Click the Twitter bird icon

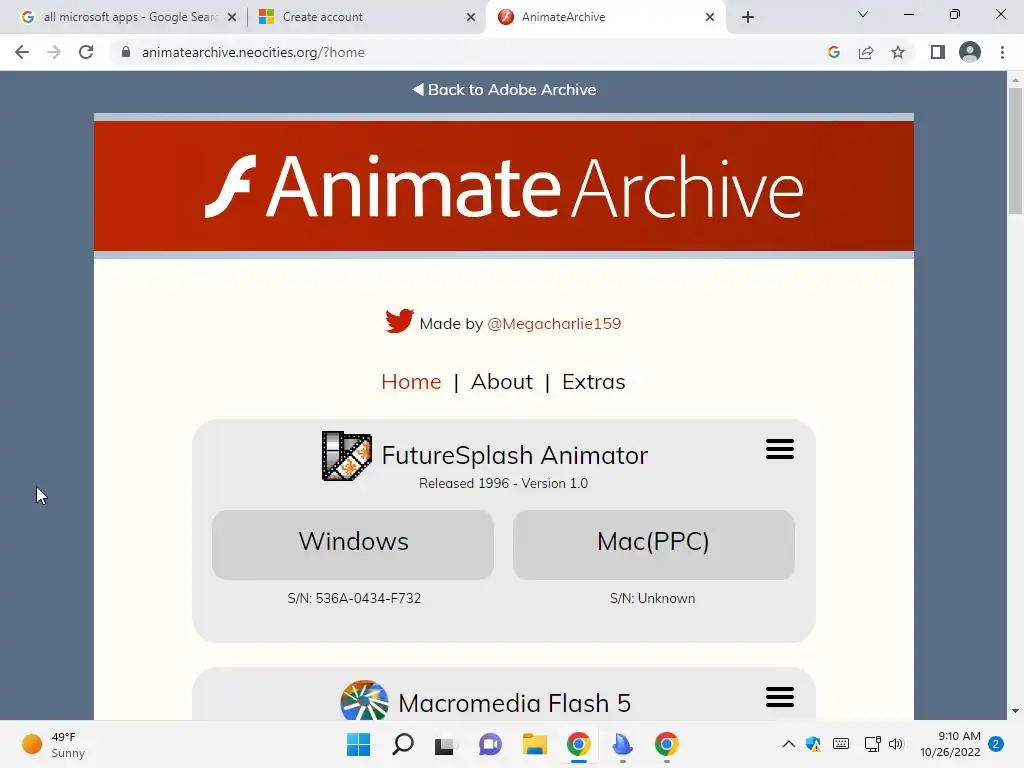coord(399,321)
